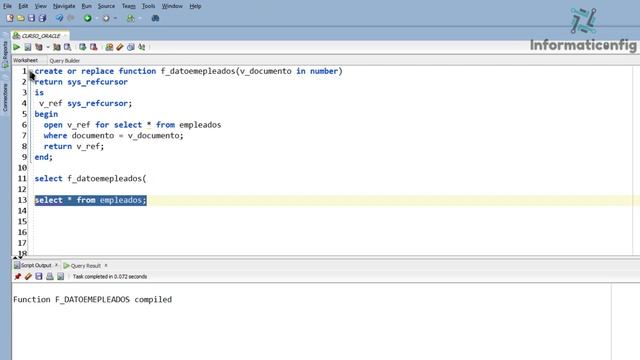Click the Rollback icon

pos(93,47)
